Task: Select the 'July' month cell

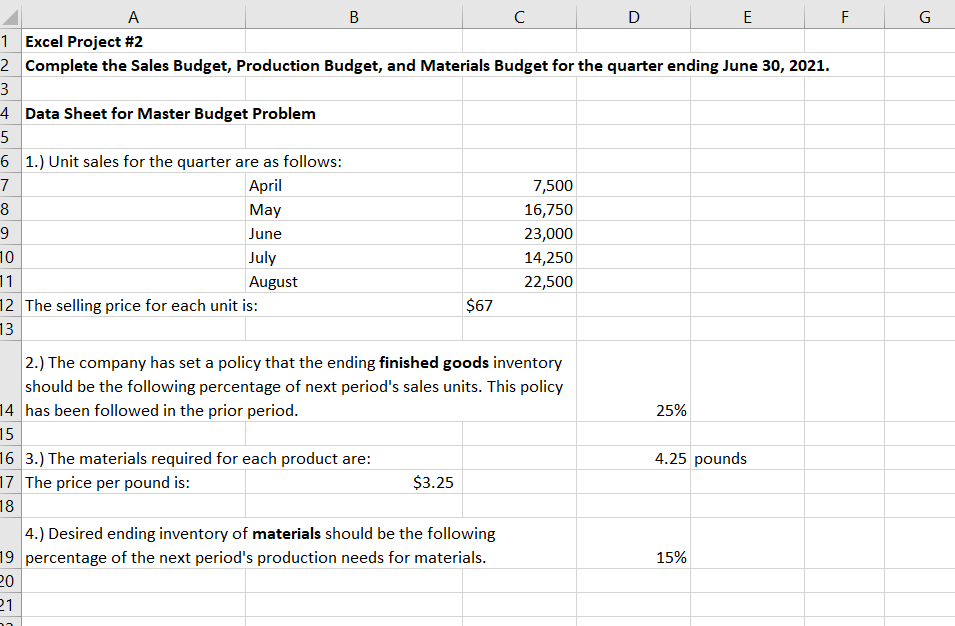Action: click(x=354, y=257)
